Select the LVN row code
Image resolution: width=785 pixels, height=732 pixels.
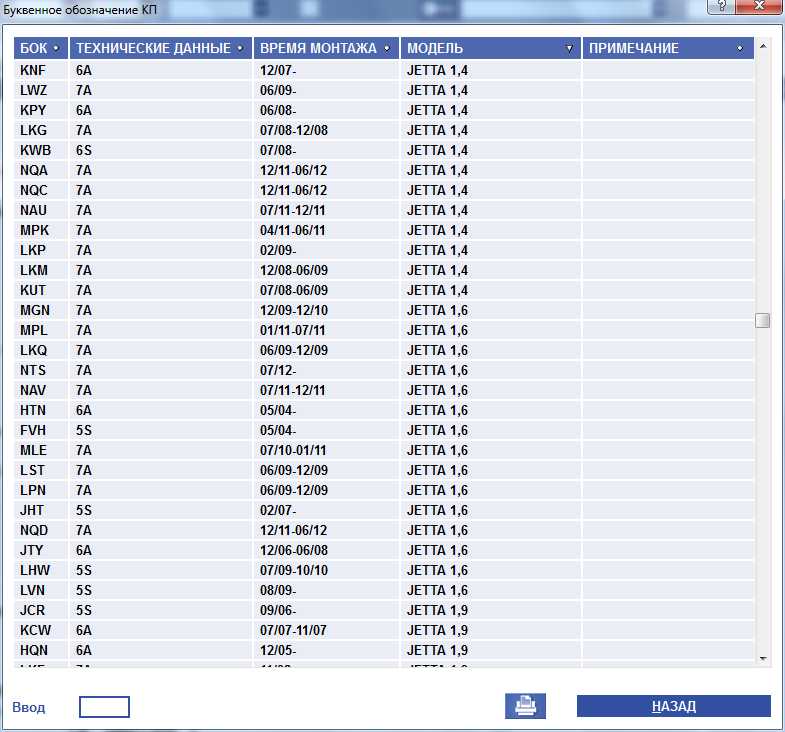[x=33, y=590]
